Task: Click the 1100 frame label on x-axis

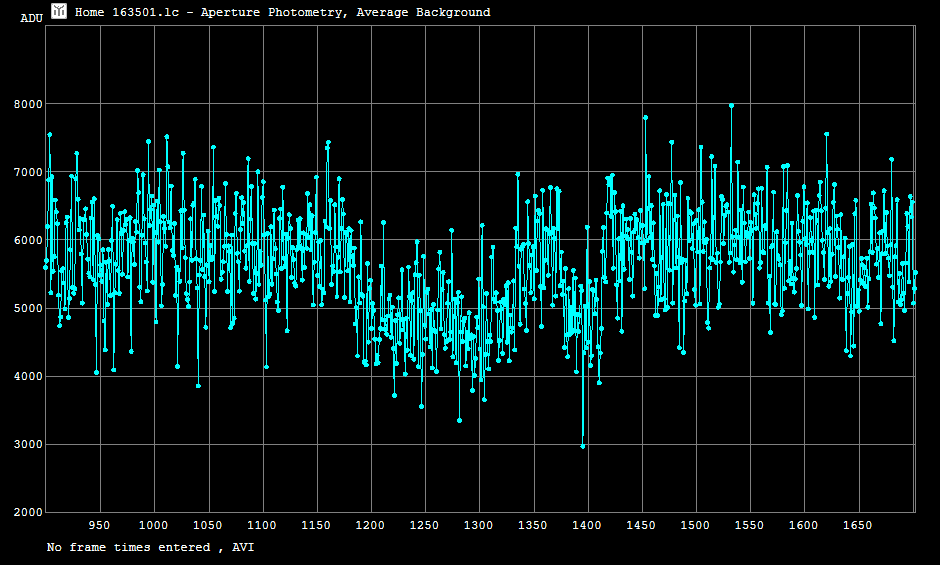Action: [x=262, y=525]
